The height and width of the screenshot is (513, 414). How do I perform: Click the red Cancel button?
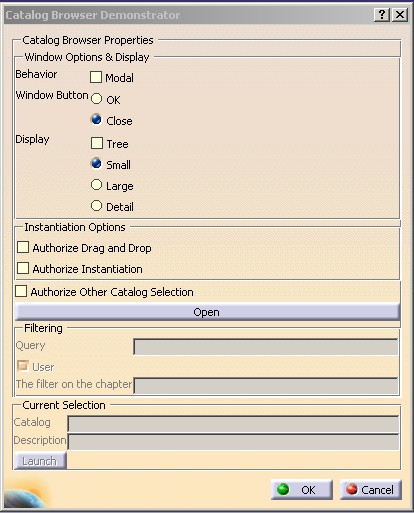371,490
